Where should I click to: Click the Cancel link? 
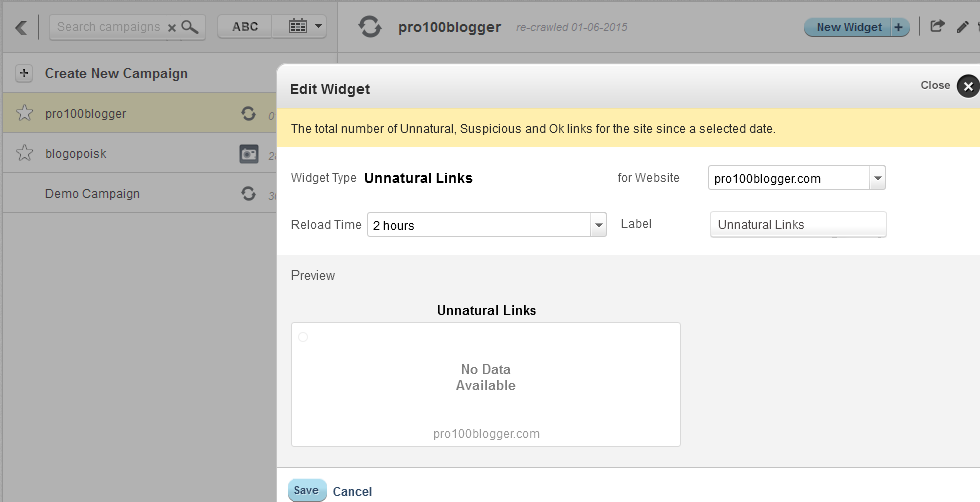point(352,491)
